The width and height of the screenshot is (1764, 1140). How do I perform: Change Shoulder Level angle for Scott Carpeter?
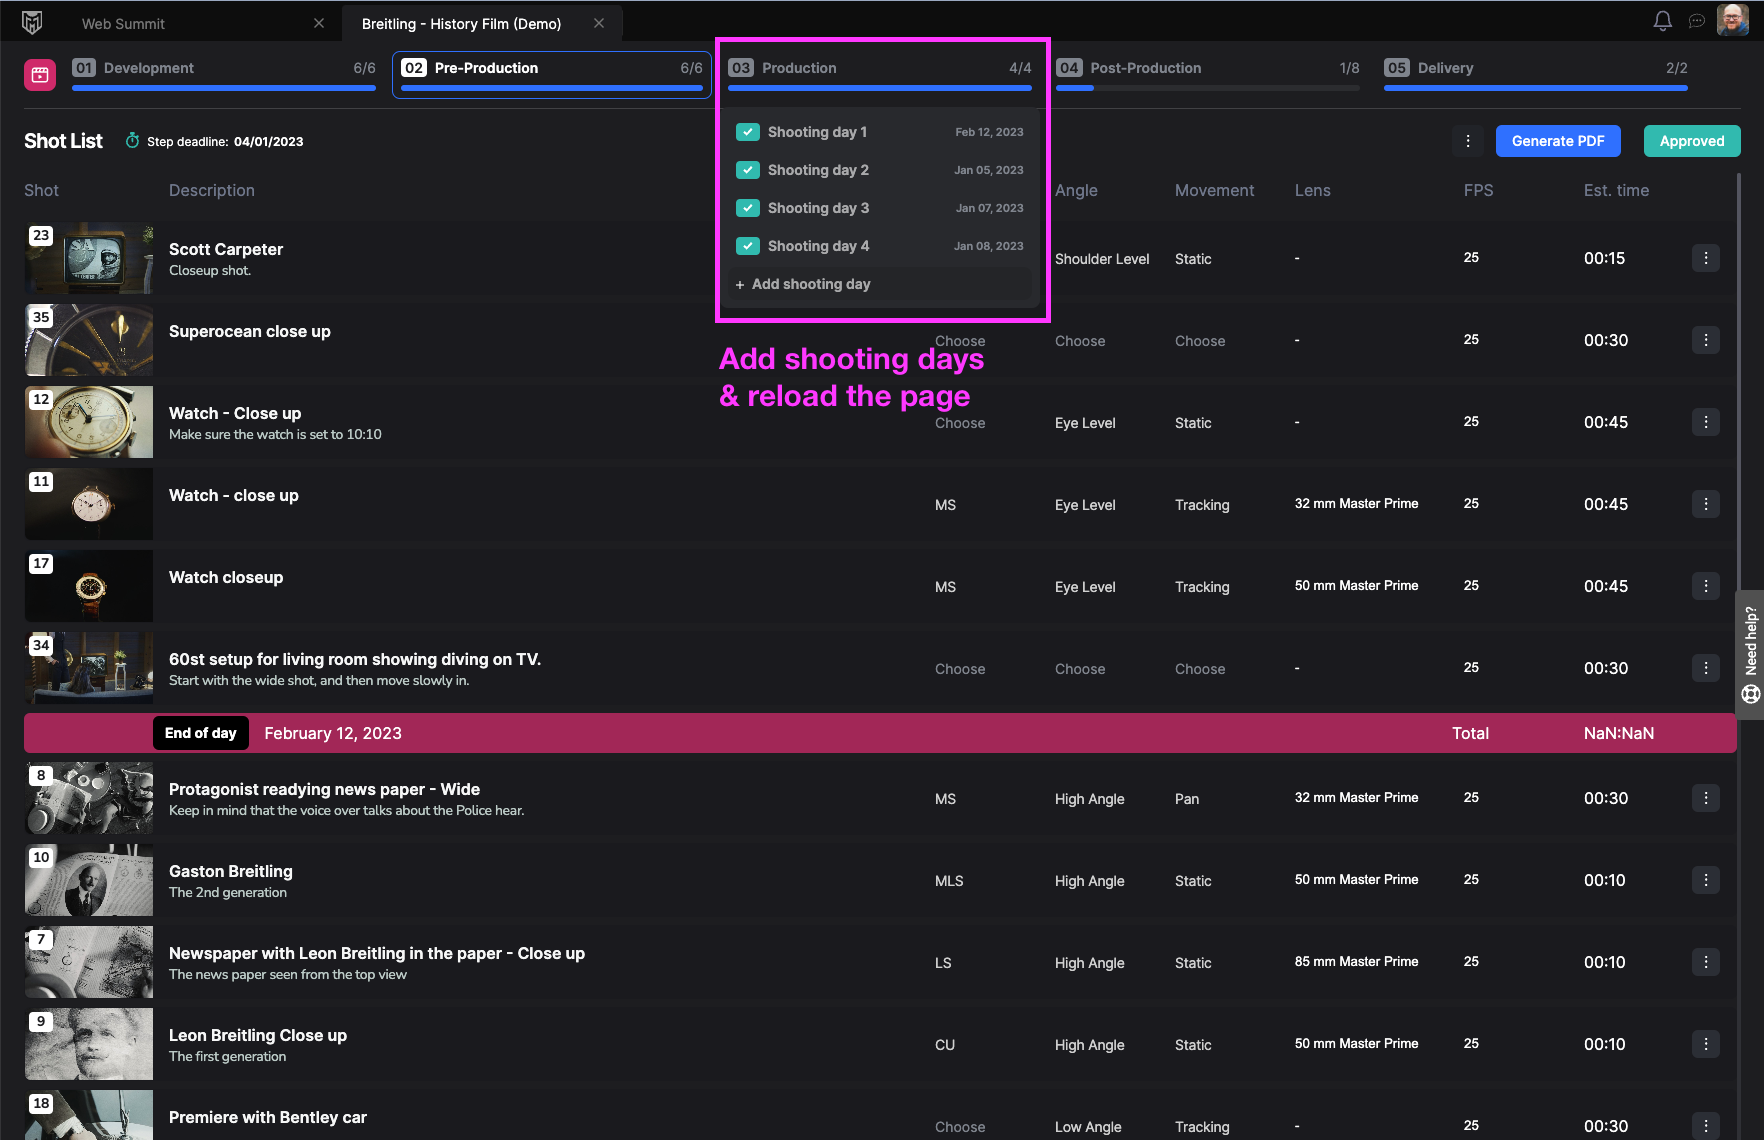(1102, 259)
